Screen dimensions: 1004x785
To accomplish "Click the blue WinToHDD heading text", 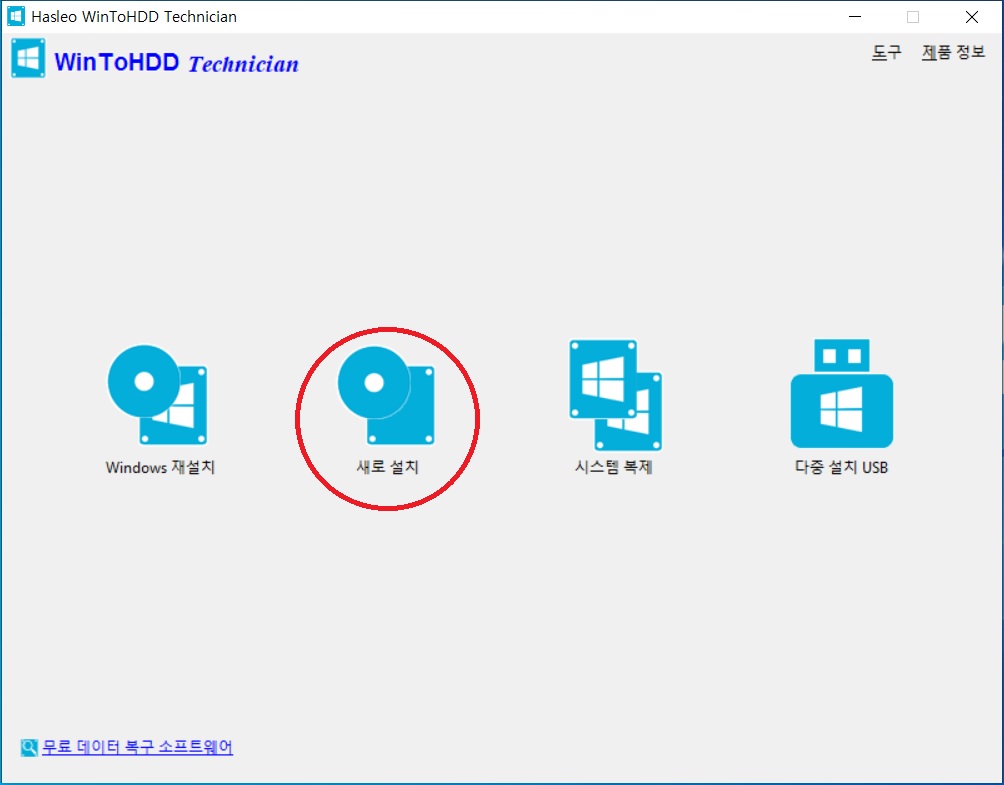I will [117, 62].
